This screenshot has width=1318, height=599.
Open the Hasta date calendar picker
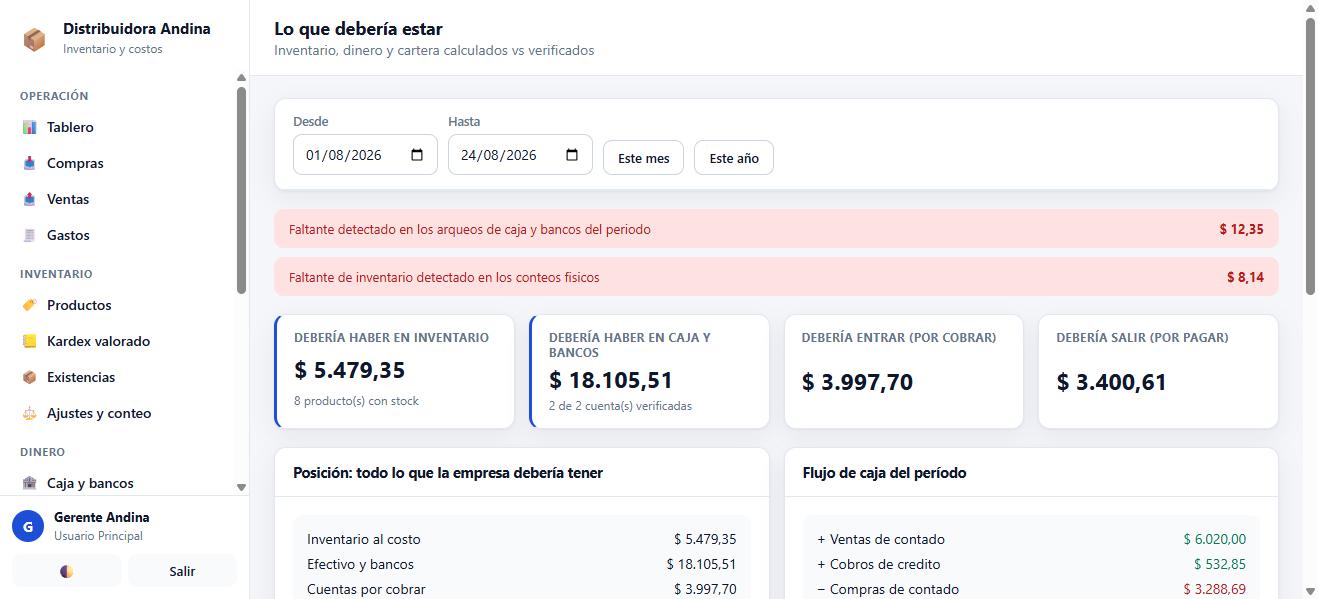[x=572, y=155]
